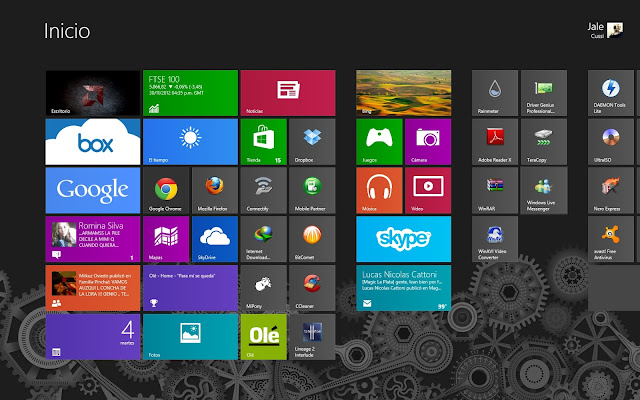The width and height of the screenshot is (640, 400).
Task: Open the Bing landscape tile
Action: tap(404, 93)
